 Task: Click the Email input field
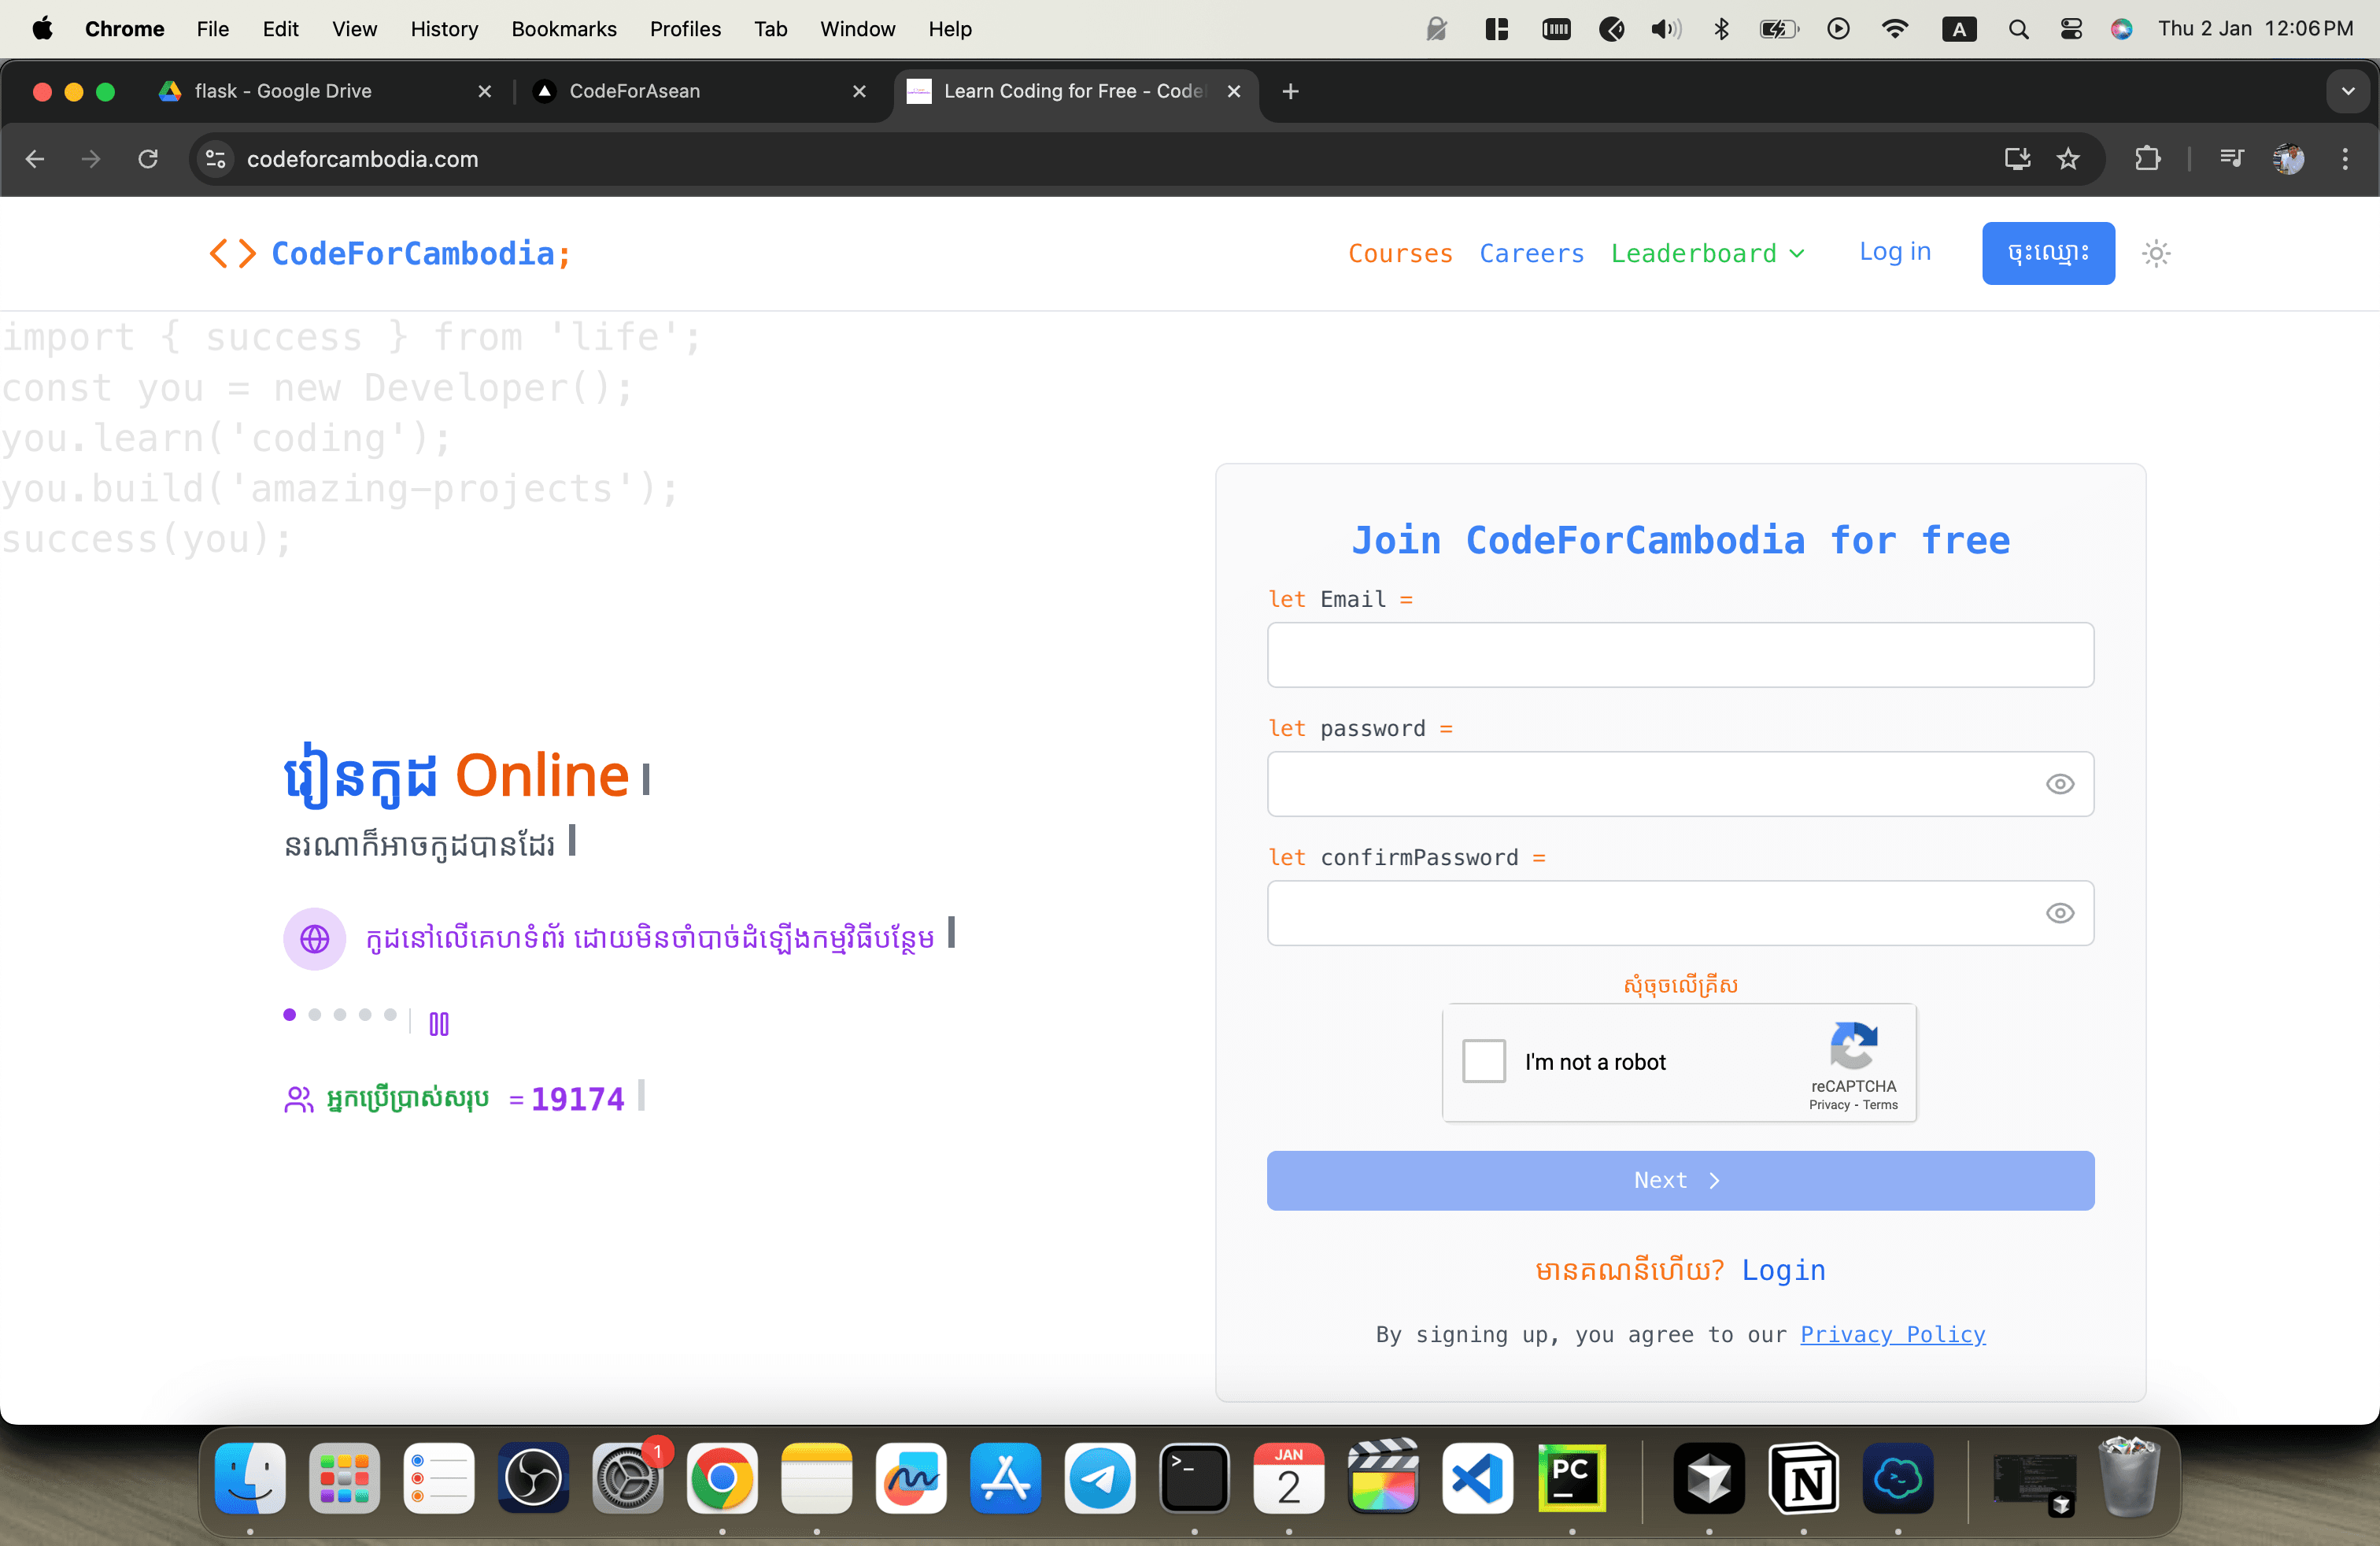[x=1681, y=654]
